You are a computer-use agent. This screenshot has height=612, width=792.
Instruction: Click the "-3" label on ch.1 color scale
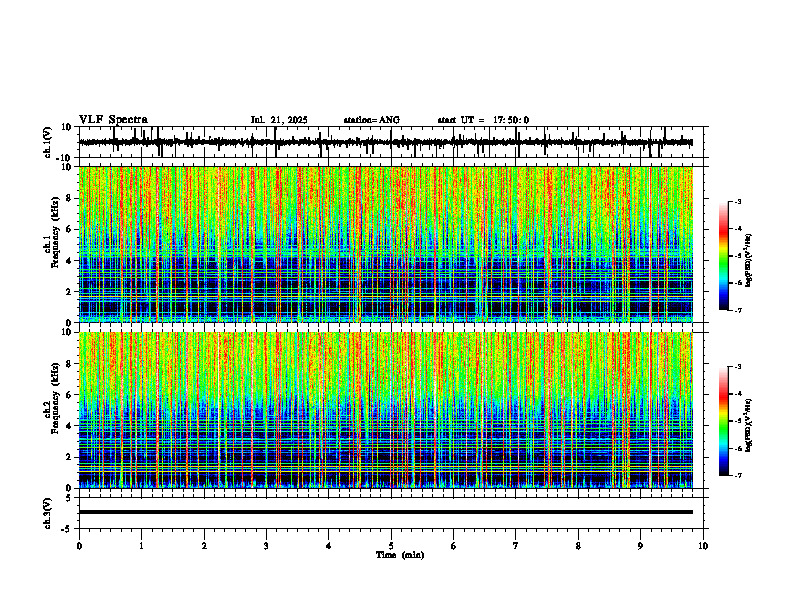737,202
